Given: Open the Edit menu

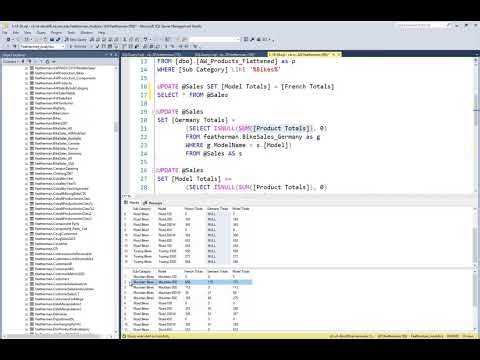Looking at the screenshot, I should (x=16, y=33).
